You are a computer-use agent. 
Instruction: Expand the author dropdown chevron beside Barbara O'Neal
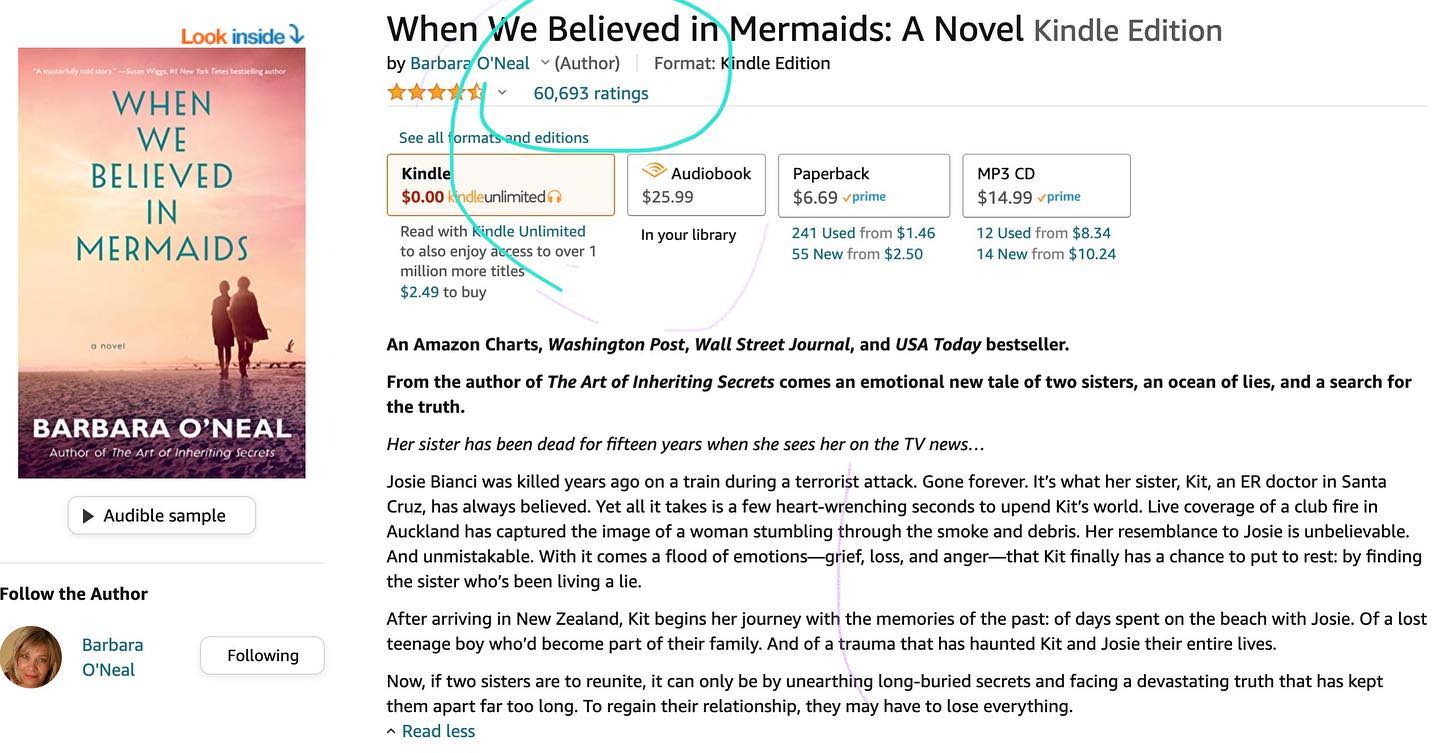545,63
